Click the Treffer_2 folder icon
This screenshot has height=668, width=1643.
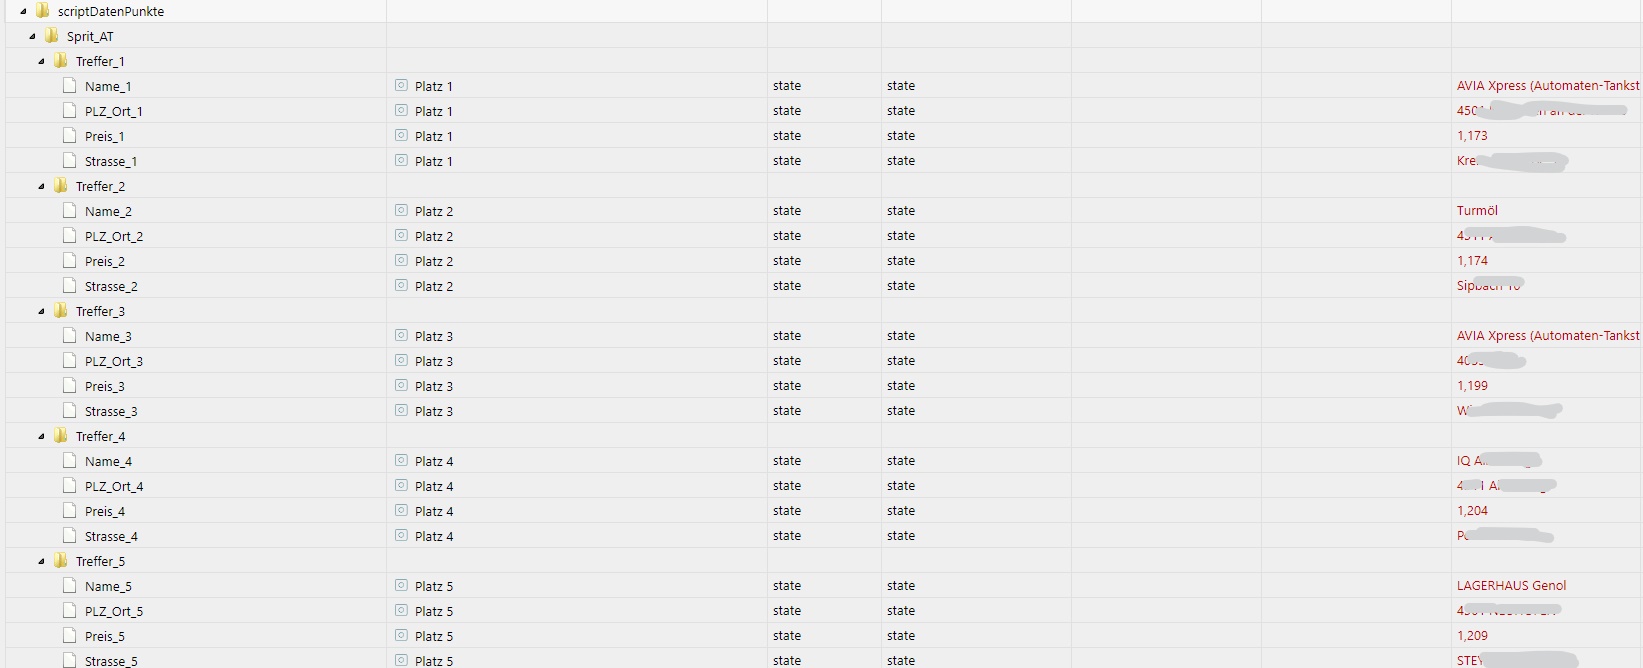click(61, 186)
